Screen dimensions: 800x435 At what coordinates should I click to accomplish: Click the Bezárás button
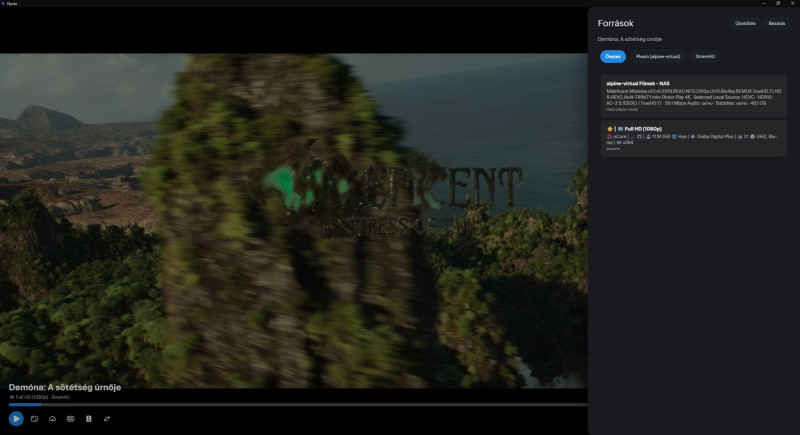[x=777, y=23]
